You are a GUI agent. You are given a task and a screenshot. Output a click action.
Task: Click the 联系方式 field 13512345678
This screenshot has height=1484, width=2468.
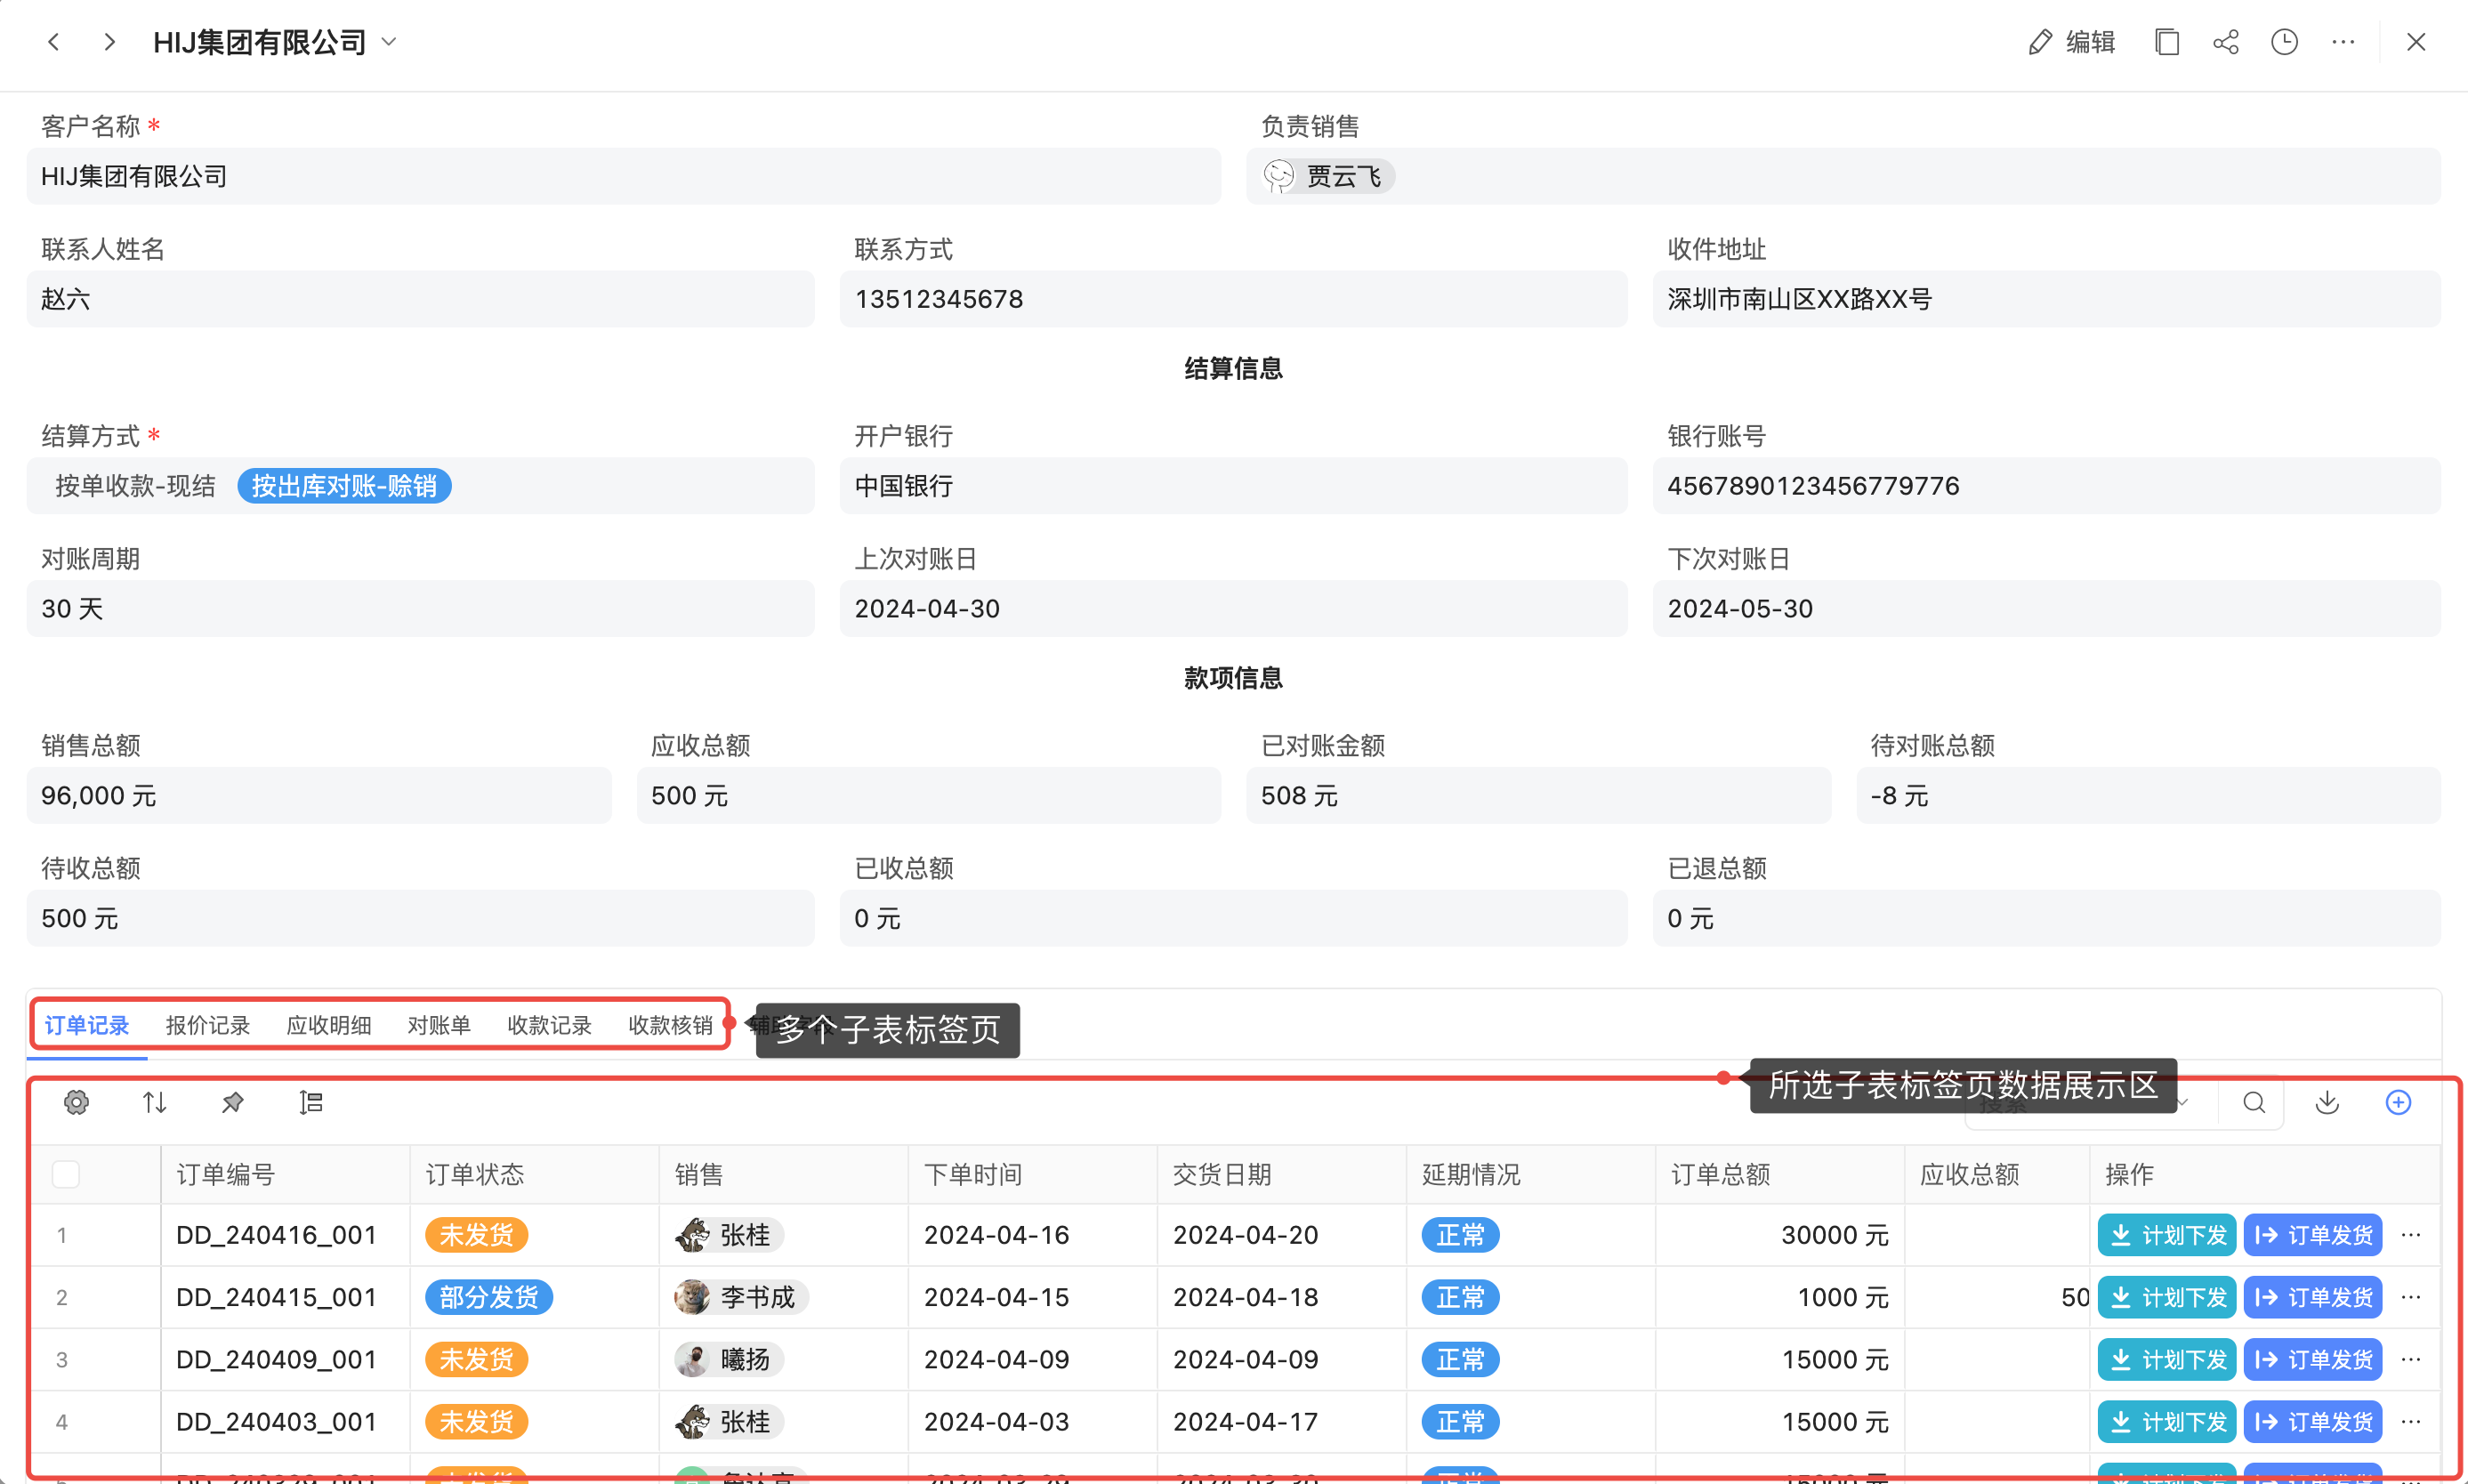pos(1233,299)
